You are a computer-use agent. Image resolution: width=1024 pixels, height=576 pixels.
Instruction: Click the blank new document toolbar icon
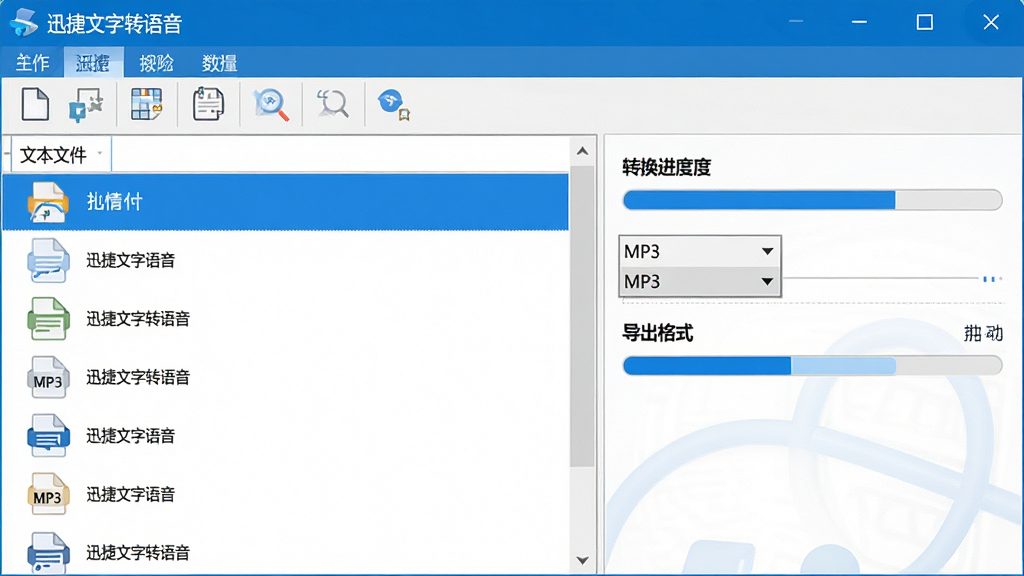[35, 104]
